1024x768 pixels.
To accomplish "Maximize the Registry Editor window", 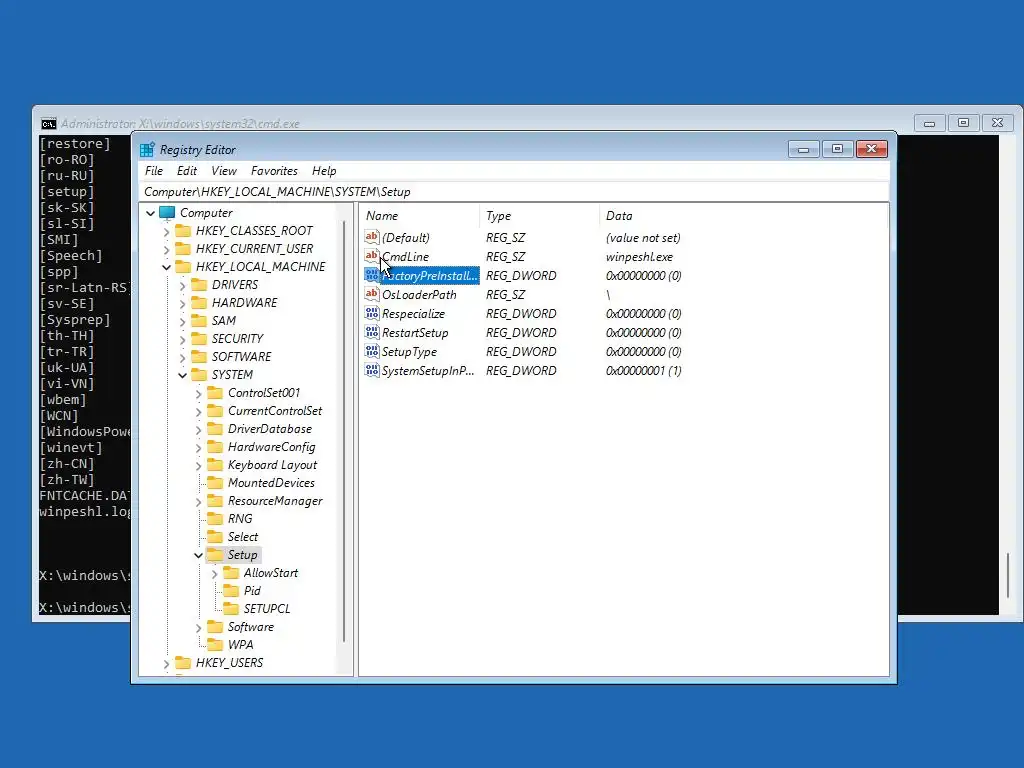I will point(837,150).
